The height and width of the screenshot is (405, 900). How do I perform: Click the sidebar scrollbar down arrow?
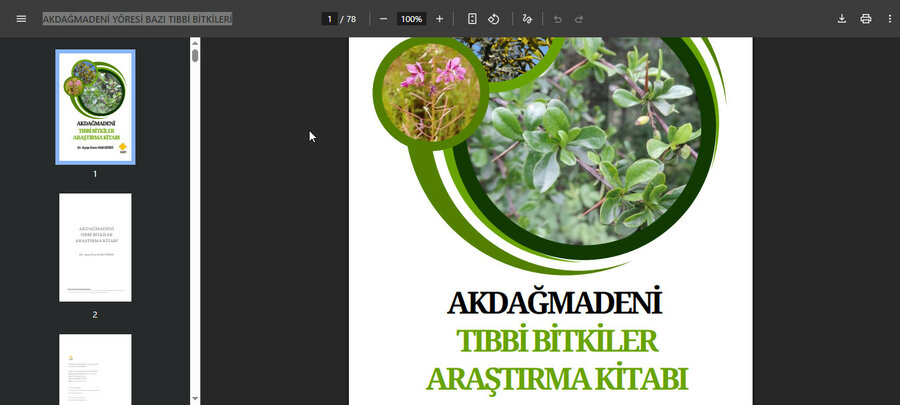(195, 398)
